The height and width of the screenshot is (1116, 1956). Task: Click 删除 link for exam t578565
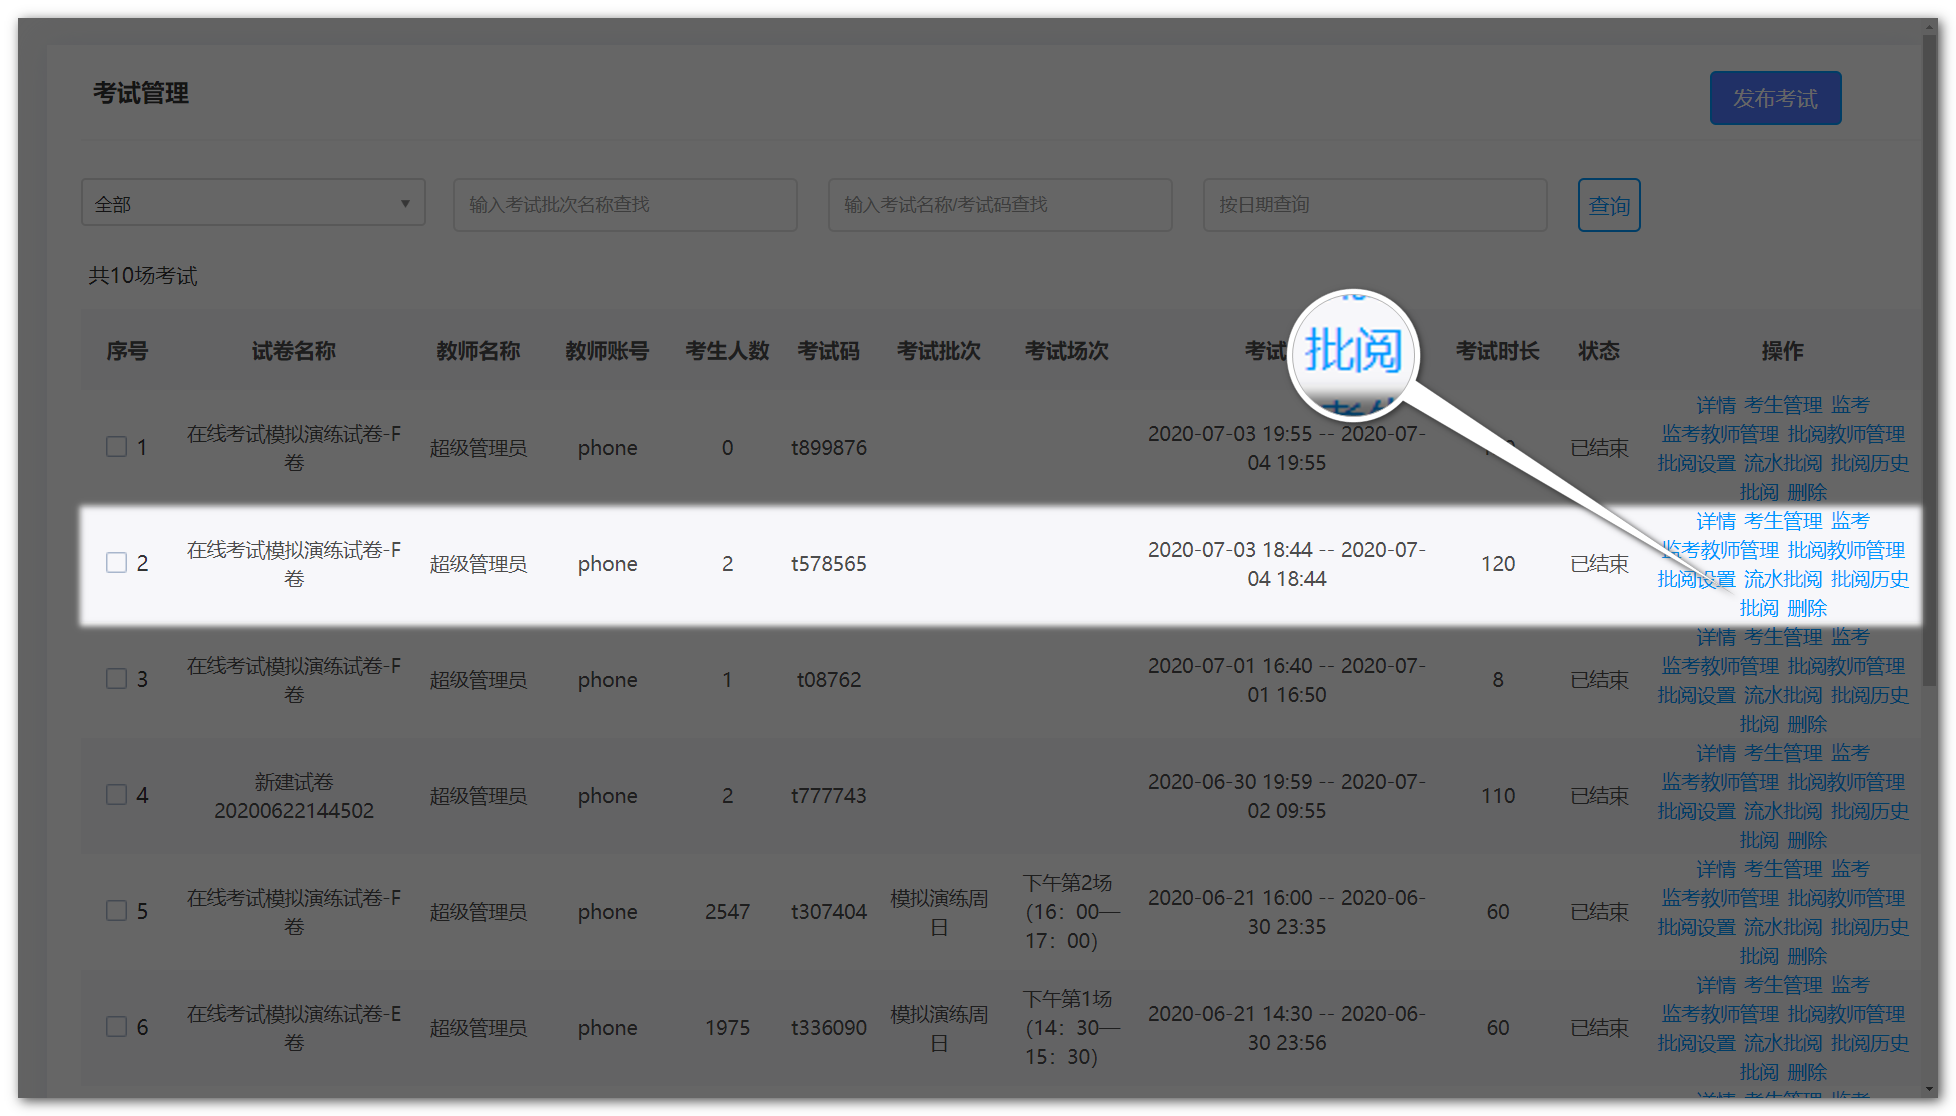pyautogui.click(x=1806, y=608)
